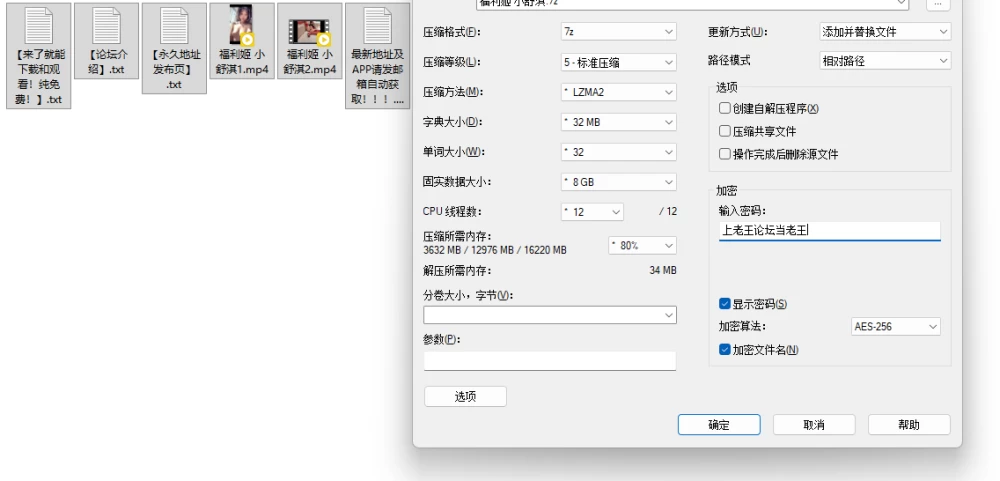The height and width of the screenshot is (481, 1000).
Task: Open the memory usage 80% dropdown
Action: click(x=642, y=245)
